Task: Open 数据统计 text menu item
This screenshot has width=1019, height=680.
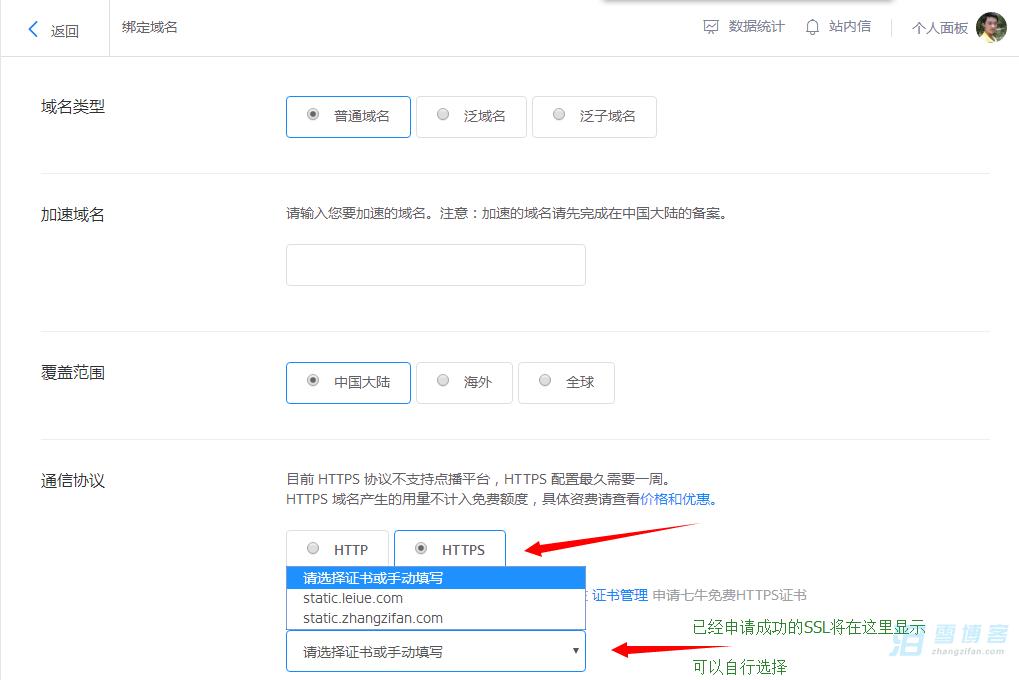Action: pos(756,27)
